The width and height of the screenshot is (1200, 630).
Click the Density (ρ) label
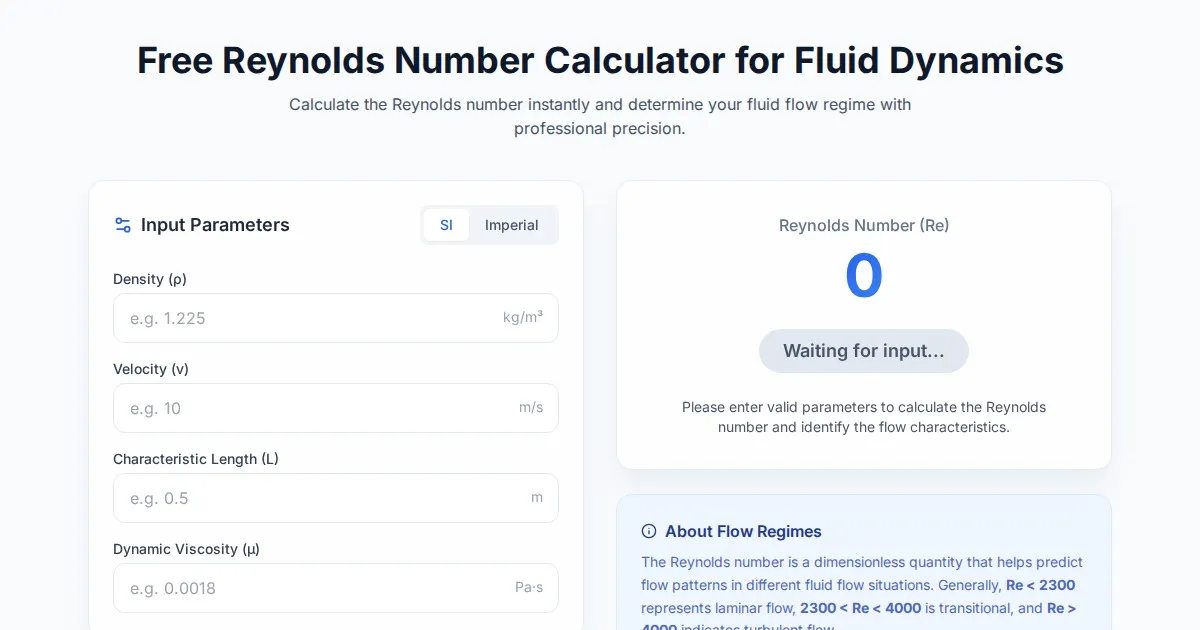150,279
